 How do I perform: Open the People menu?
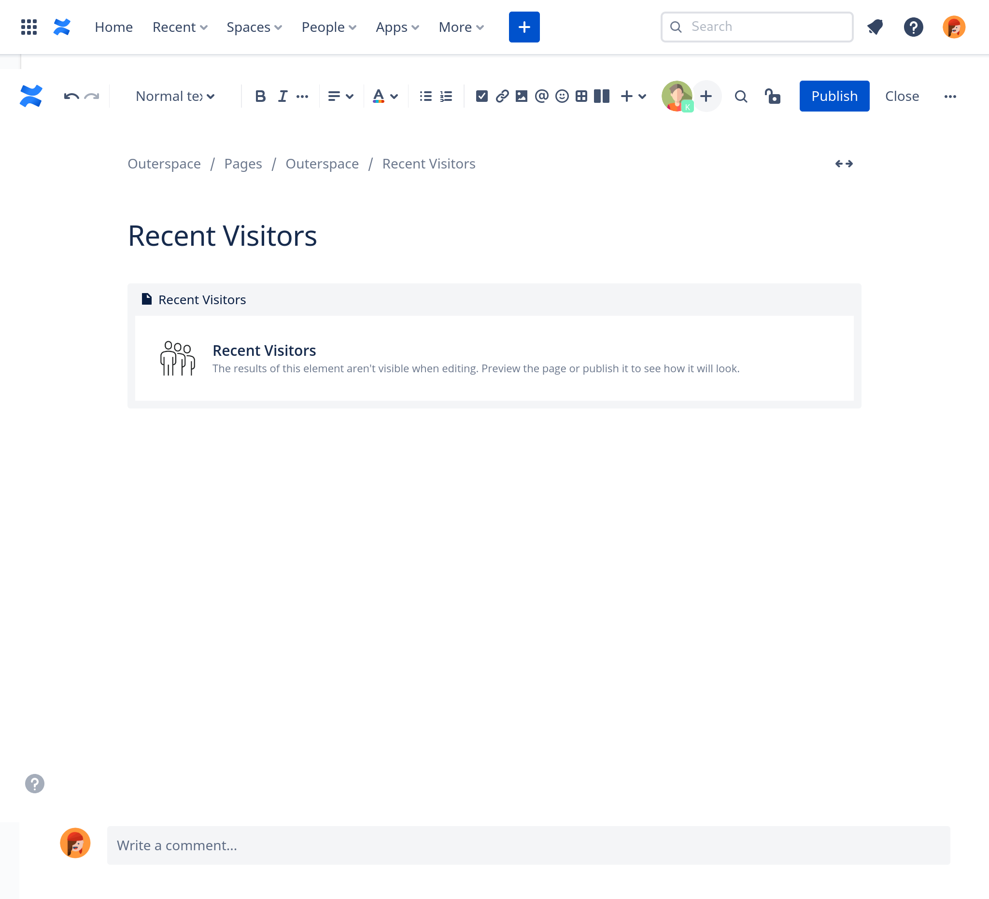(x=329, y=27)
